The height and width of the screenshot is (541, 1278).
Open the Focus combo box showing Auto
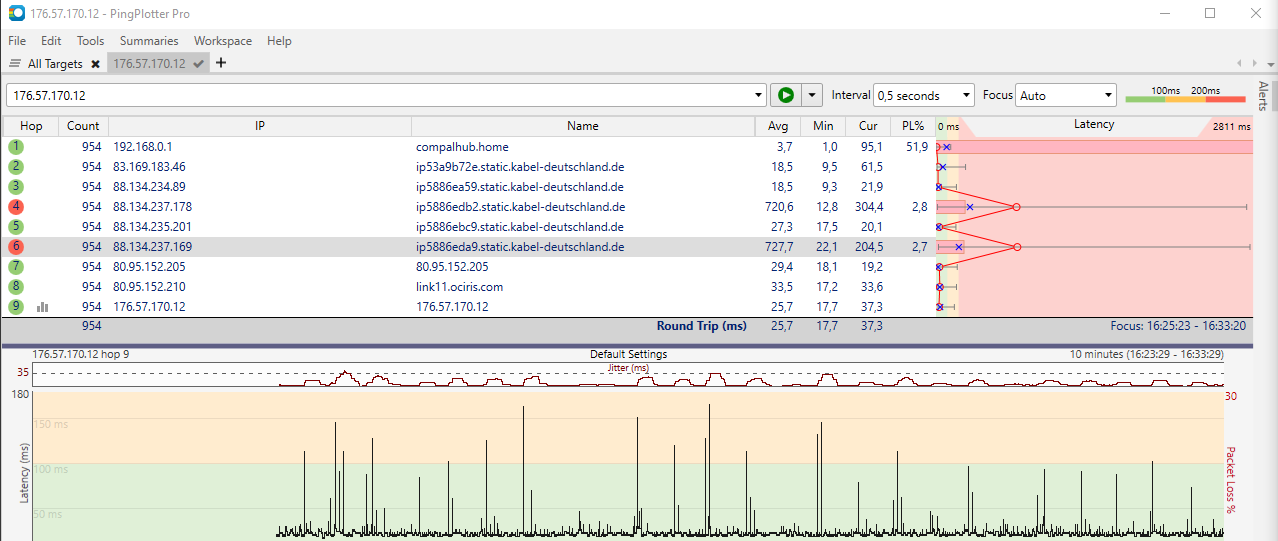click(x=1066, y=95)
